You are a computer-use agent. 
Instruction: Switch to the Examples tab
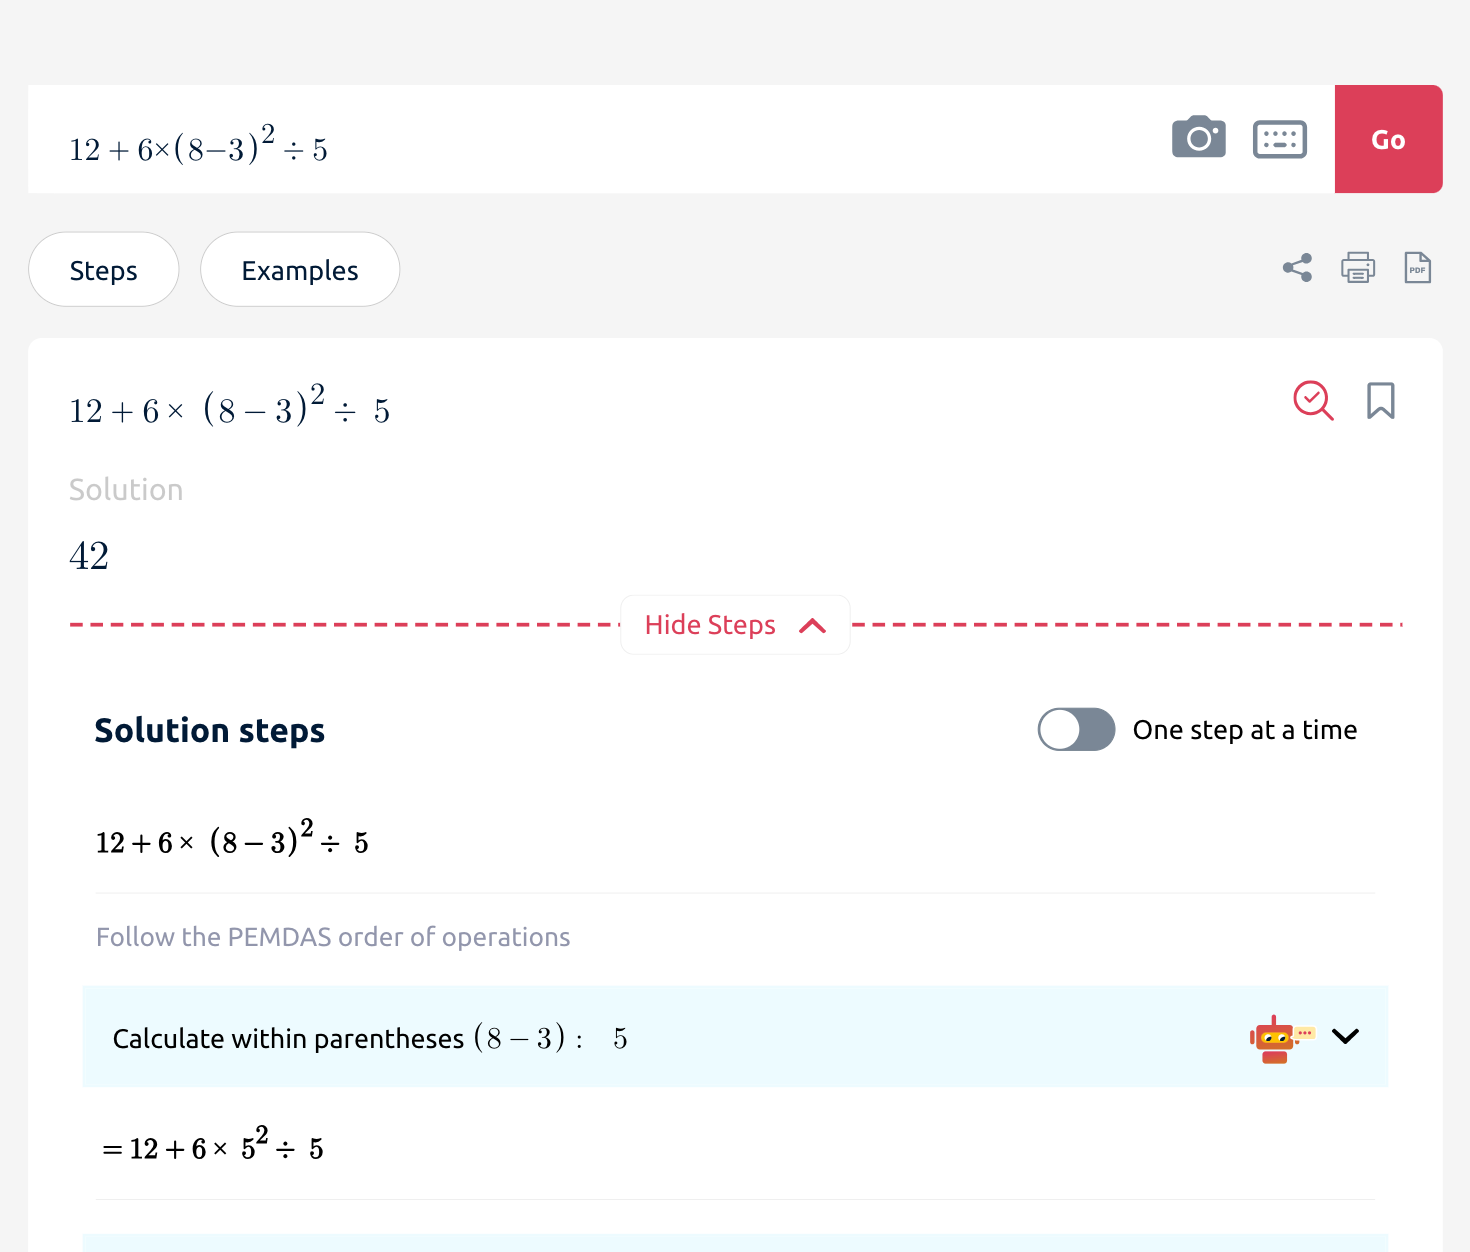[299, 269]
